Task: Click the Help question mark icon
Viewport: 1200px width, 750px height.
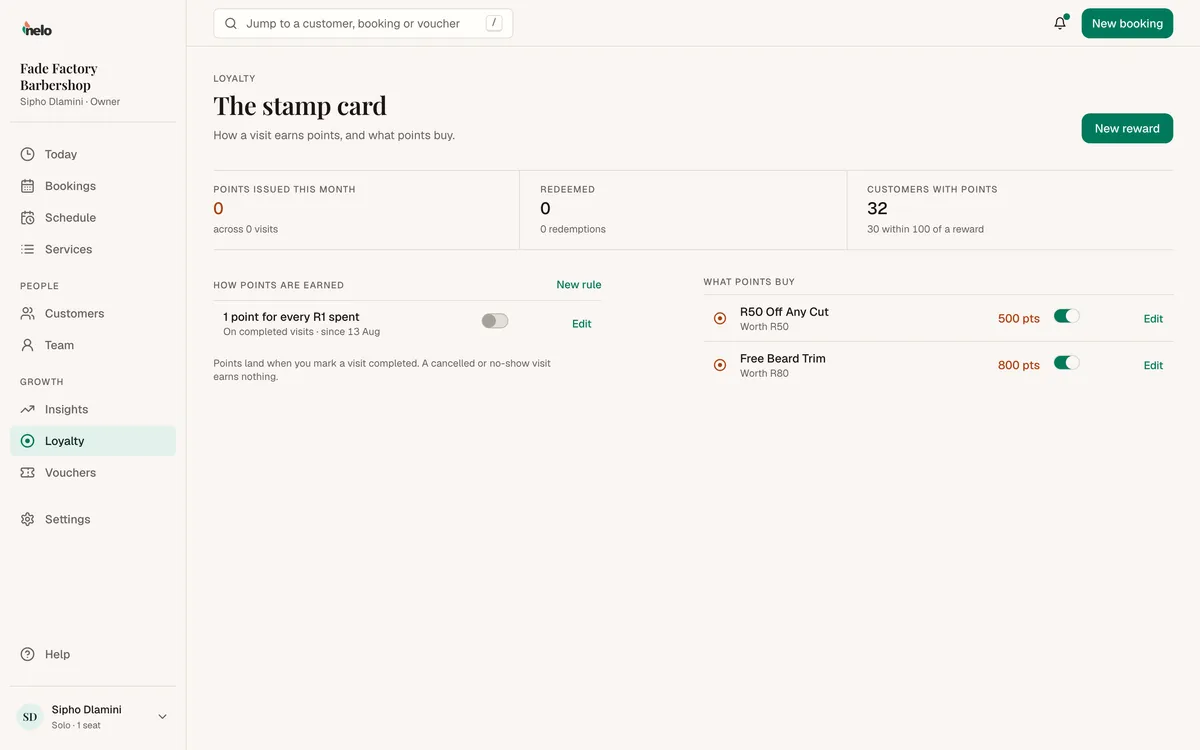Action: pos(27,654)
